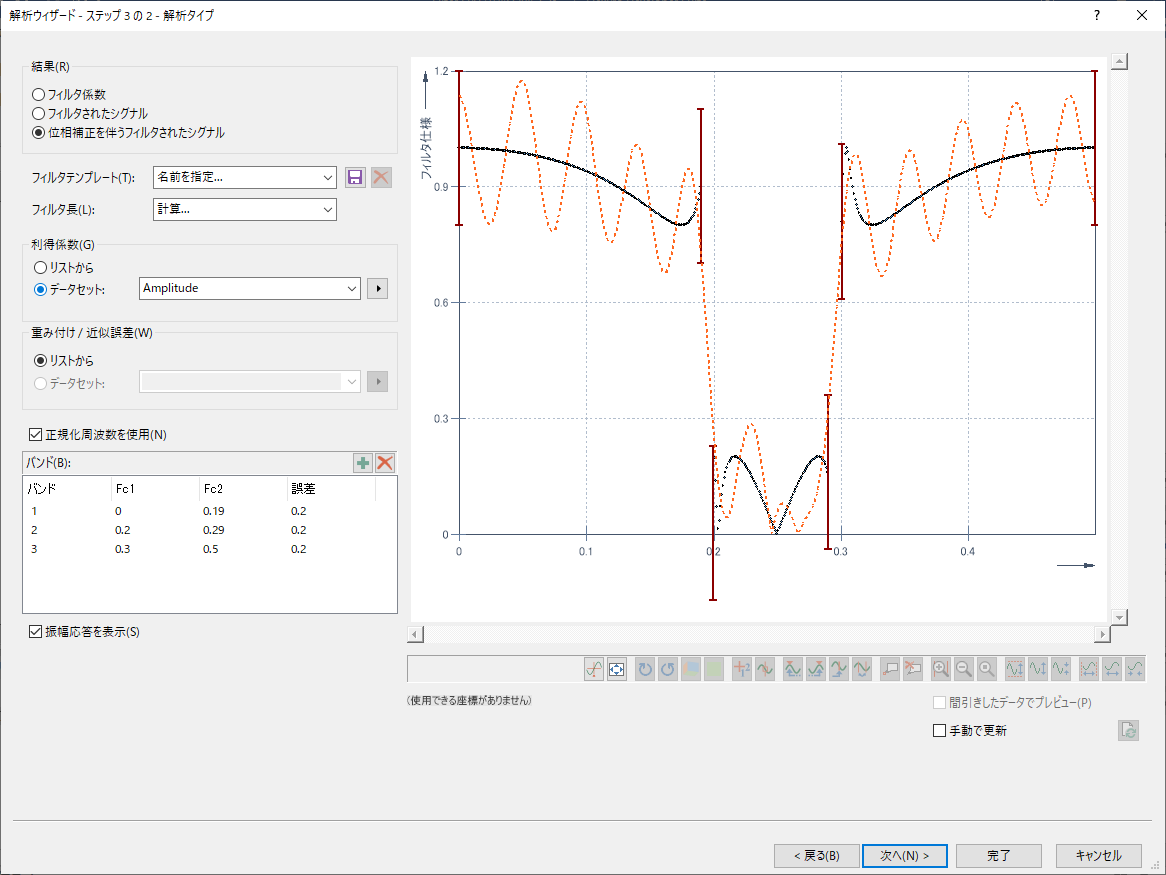Click the vertical shrink wave icon
Viewport: 1166px width, 875px height.
[x=1060, y=669]
